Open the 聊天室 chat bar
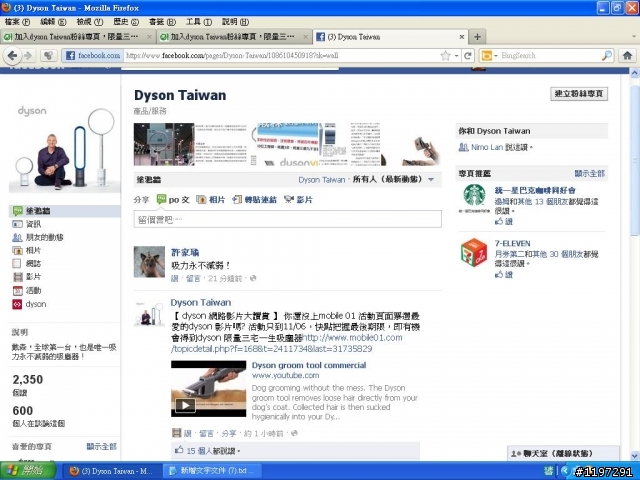The image size is (640, 480). (563, 453)
